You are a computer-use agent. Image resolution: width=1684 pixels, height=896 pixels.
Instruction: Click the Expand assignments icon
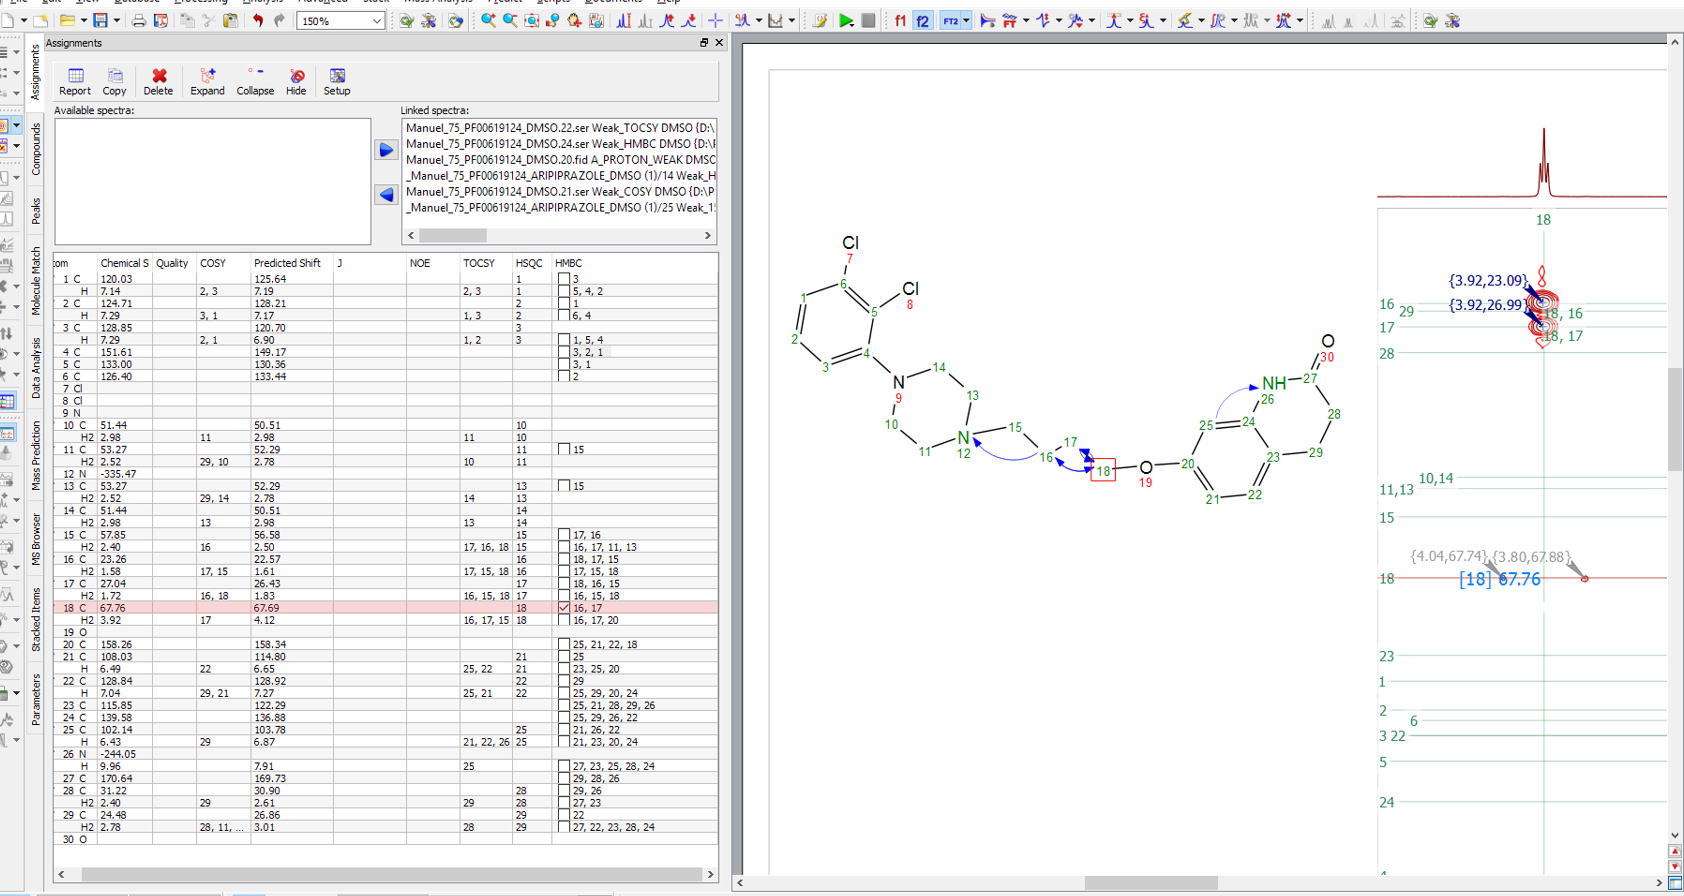pos(207,82)
